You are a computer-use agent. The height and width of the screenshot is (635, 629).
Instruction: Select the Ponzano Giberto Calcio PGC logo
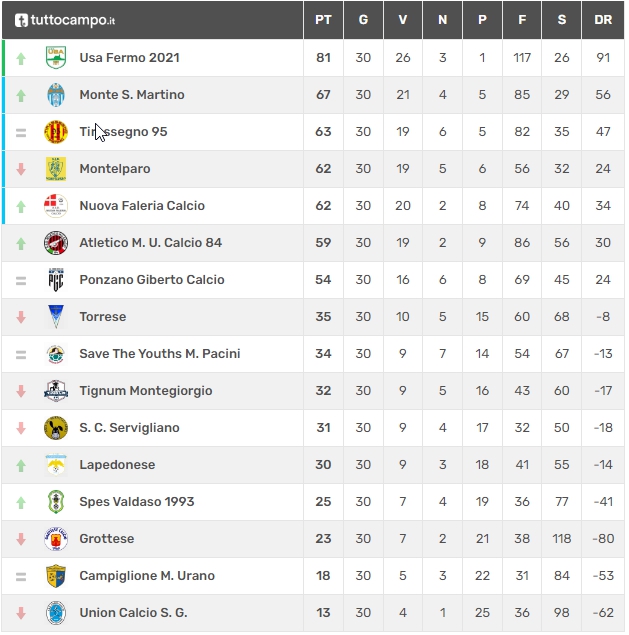pyautogui.click(x=56, y=280)
